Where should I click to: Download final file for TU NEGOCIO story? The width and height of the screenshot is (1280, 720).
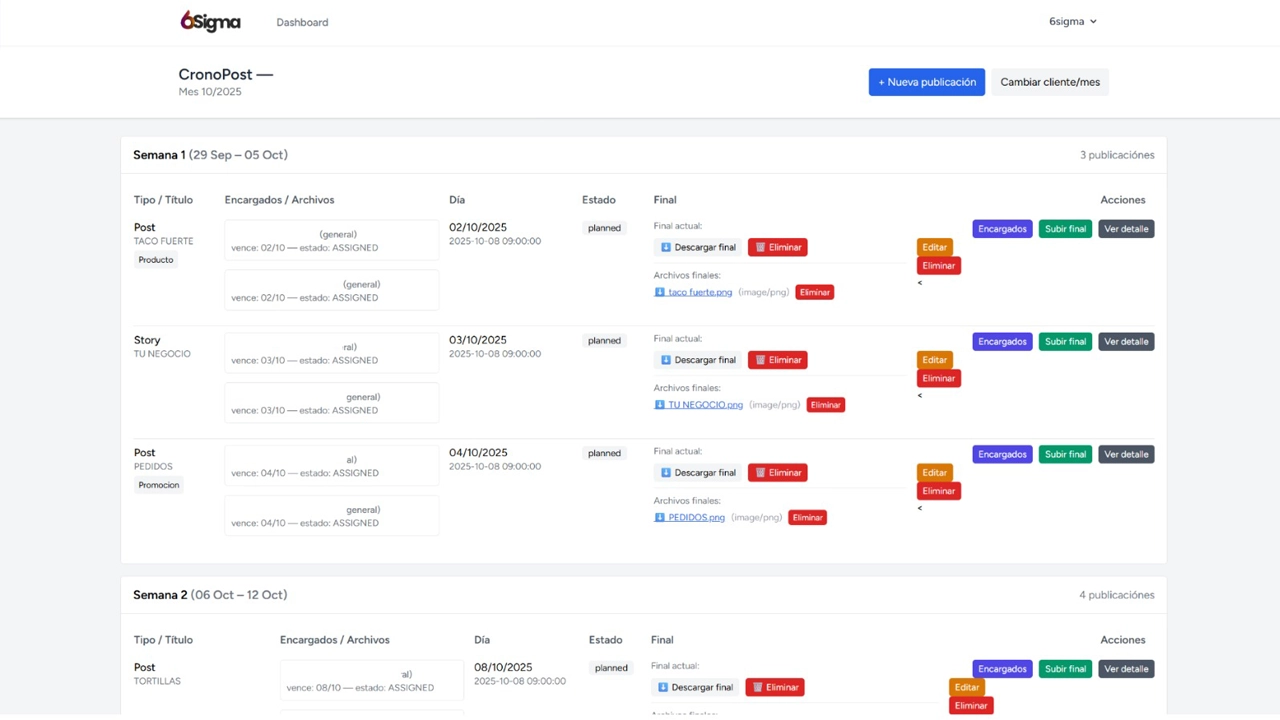click(698, 360)
